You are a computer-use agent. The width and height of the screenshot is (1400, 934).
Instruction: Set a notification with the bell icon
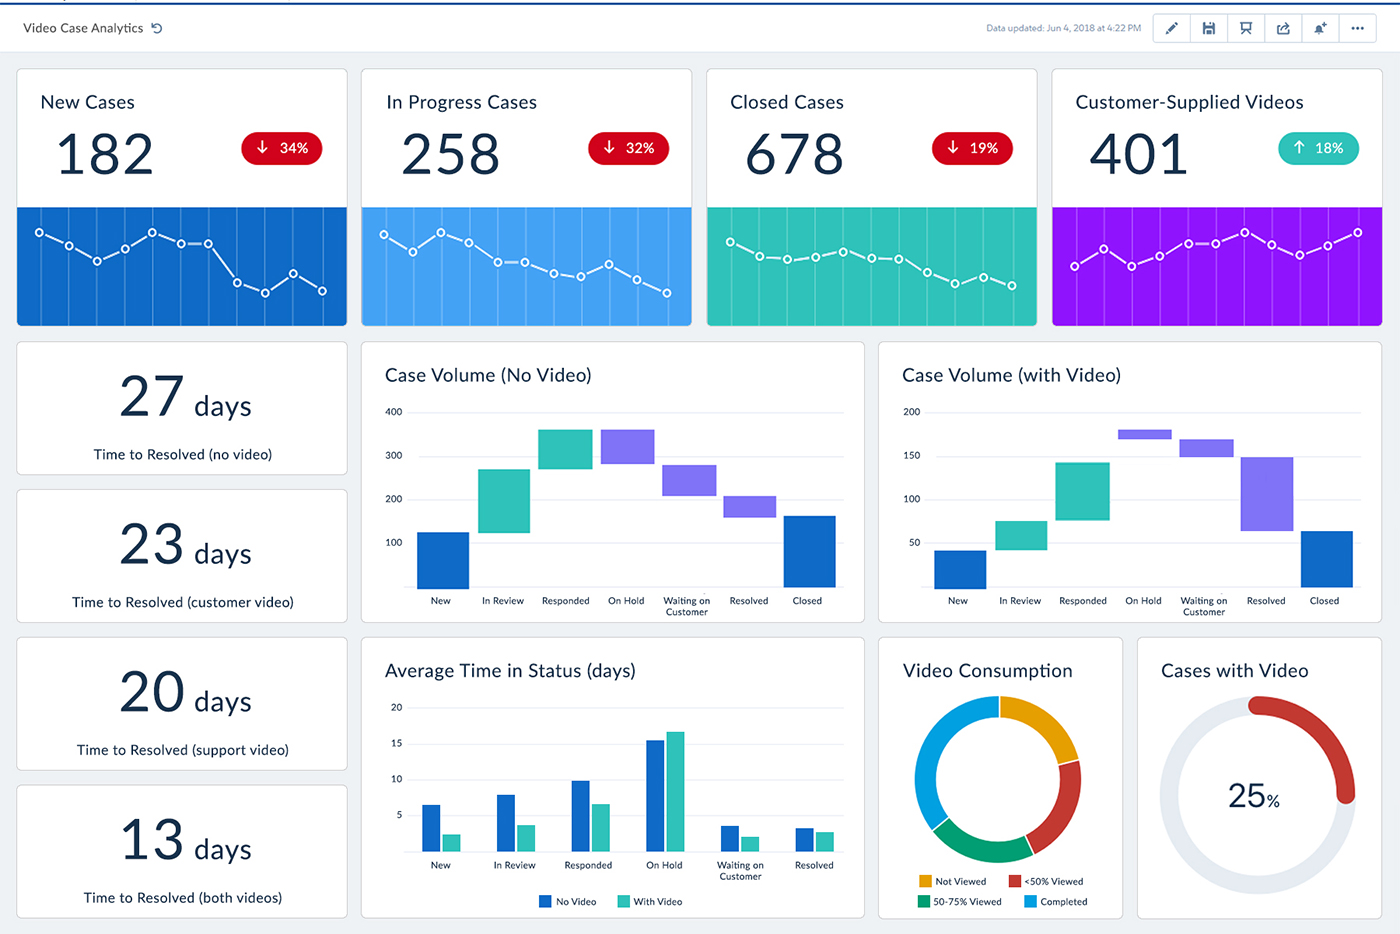[1320, 28]
